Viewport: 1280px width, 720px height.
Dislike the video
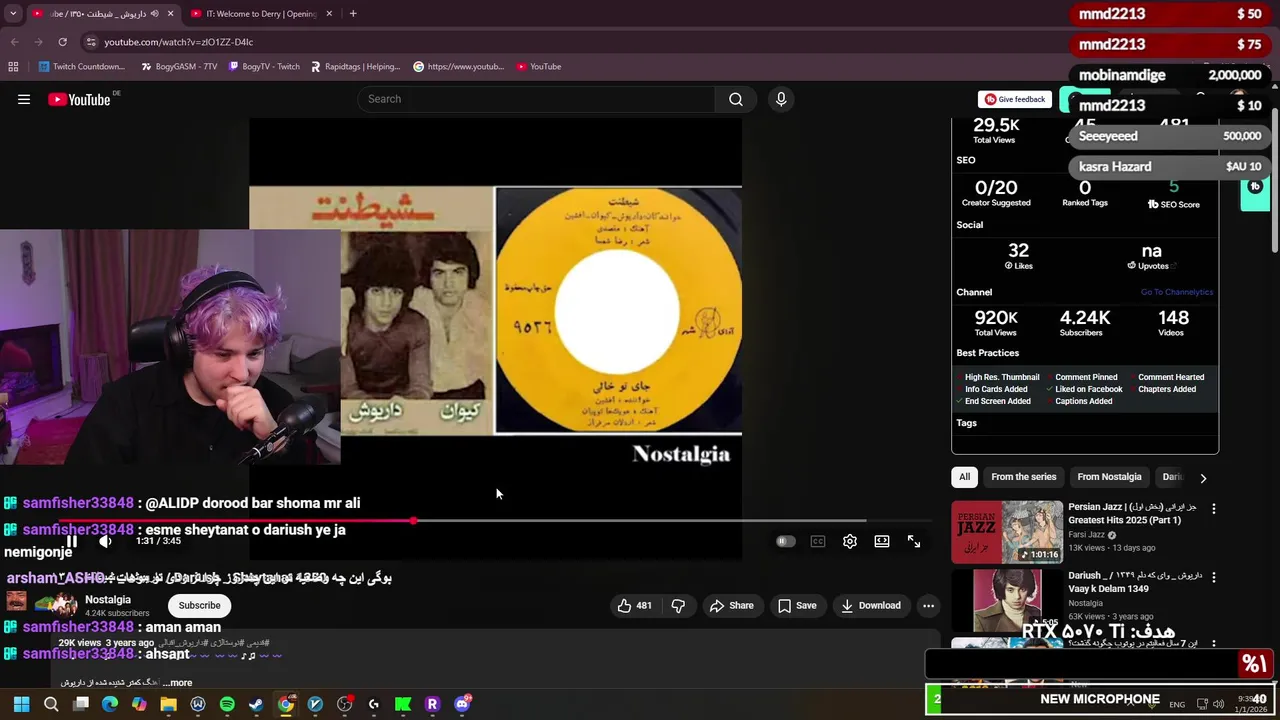pos(678,605)
